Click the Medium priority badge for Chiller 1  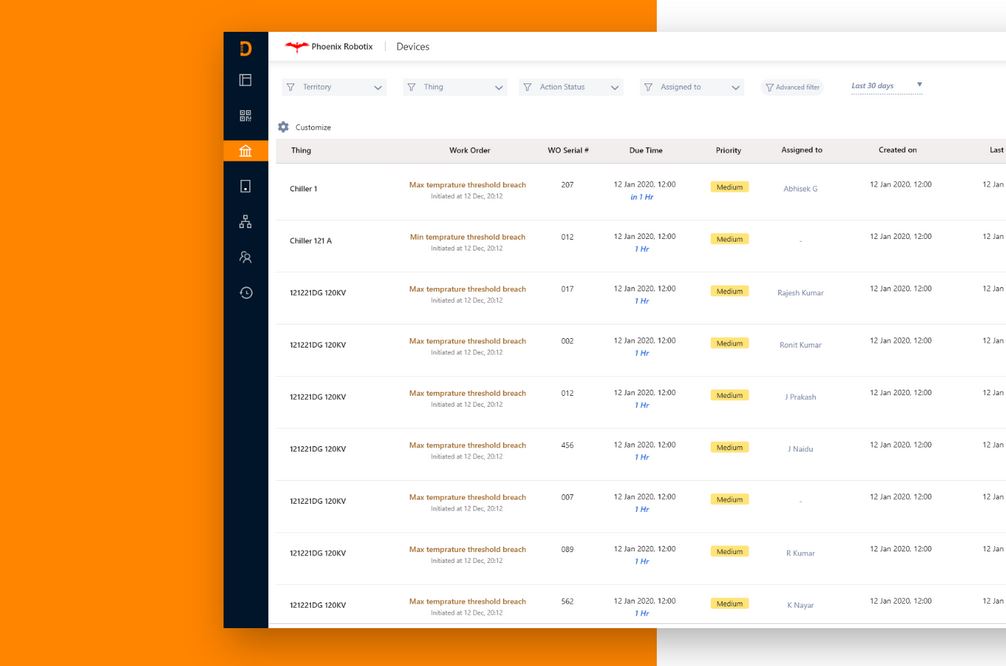click(x=729, y=187)
